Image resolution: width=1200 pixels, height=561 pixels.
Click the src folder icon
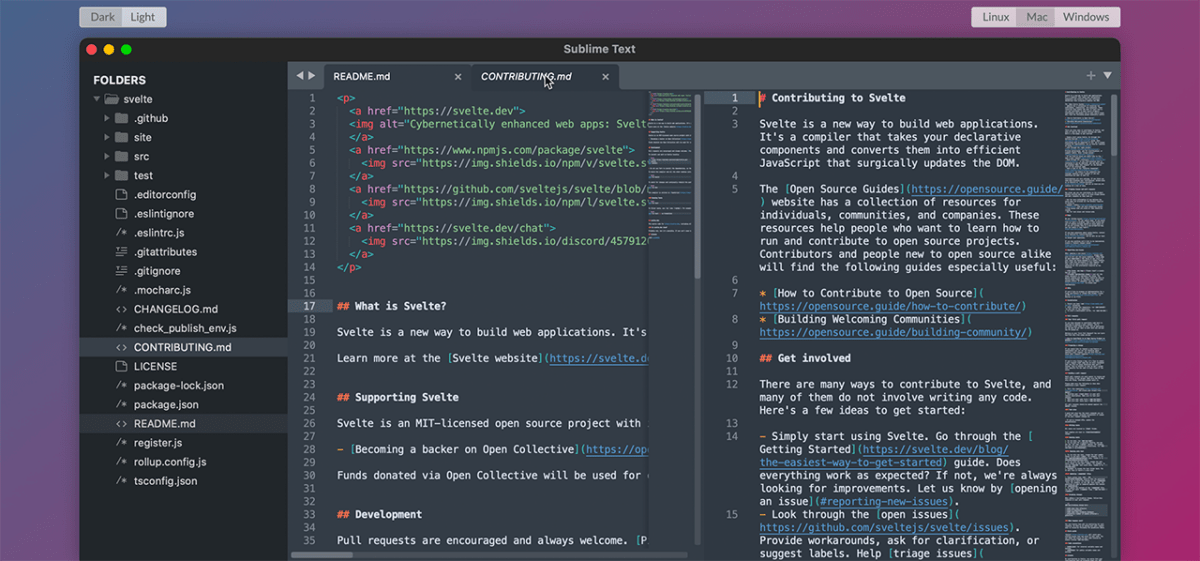[x=121, y=156]
